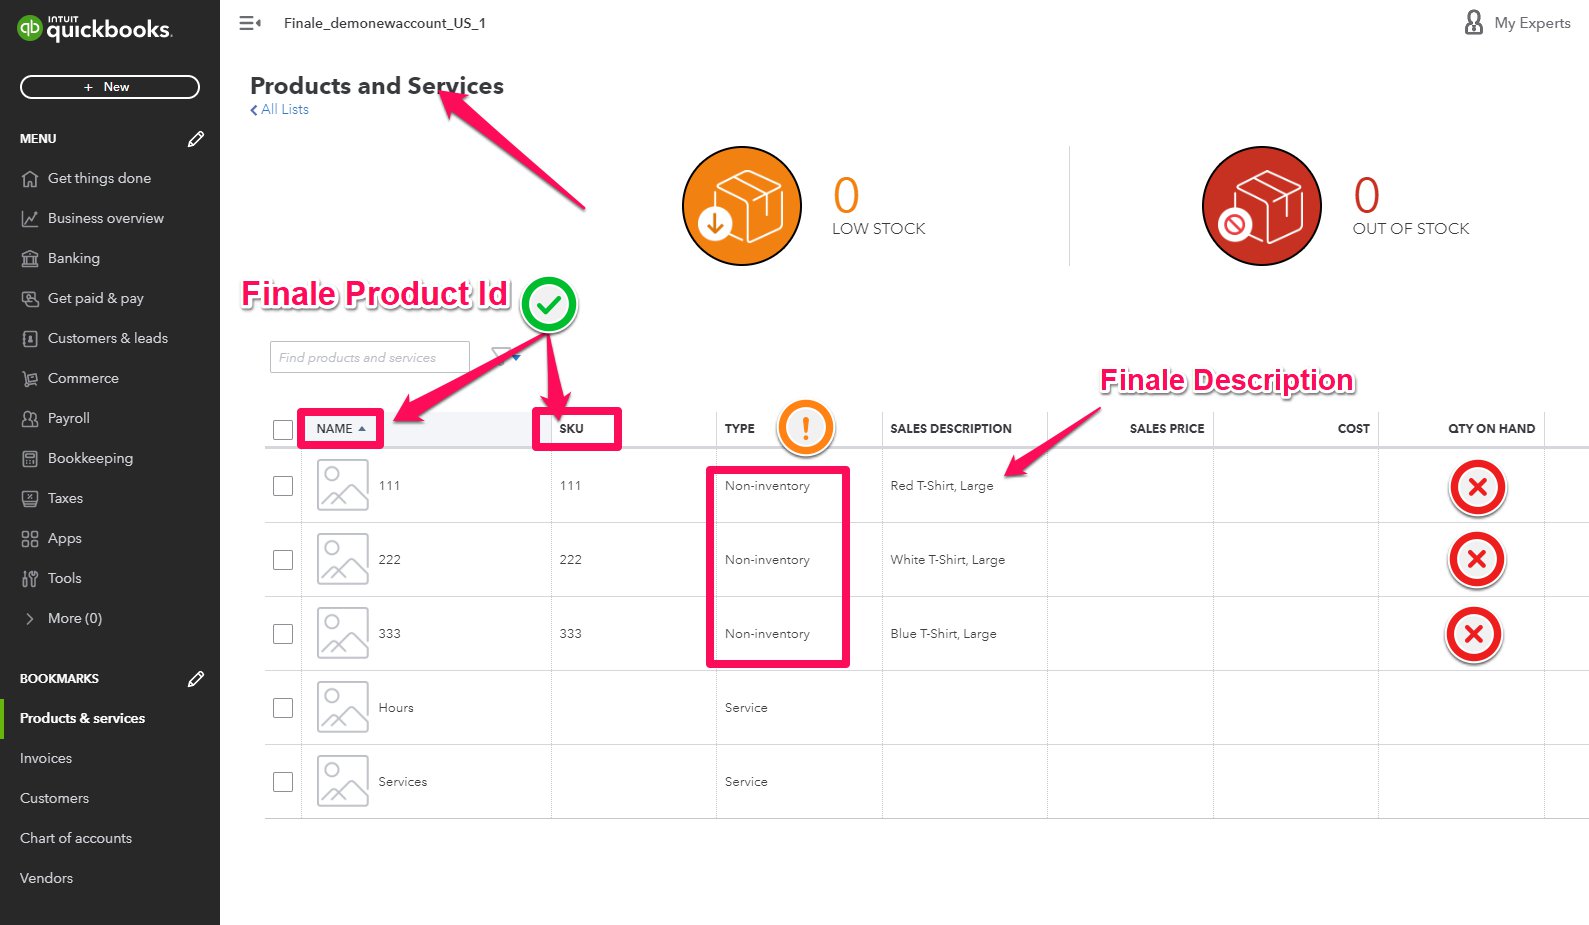Edit BOOKMARKS with the pencil icon
The height and width of the screenshot is (925, 1589).
(x=196, y=679)
